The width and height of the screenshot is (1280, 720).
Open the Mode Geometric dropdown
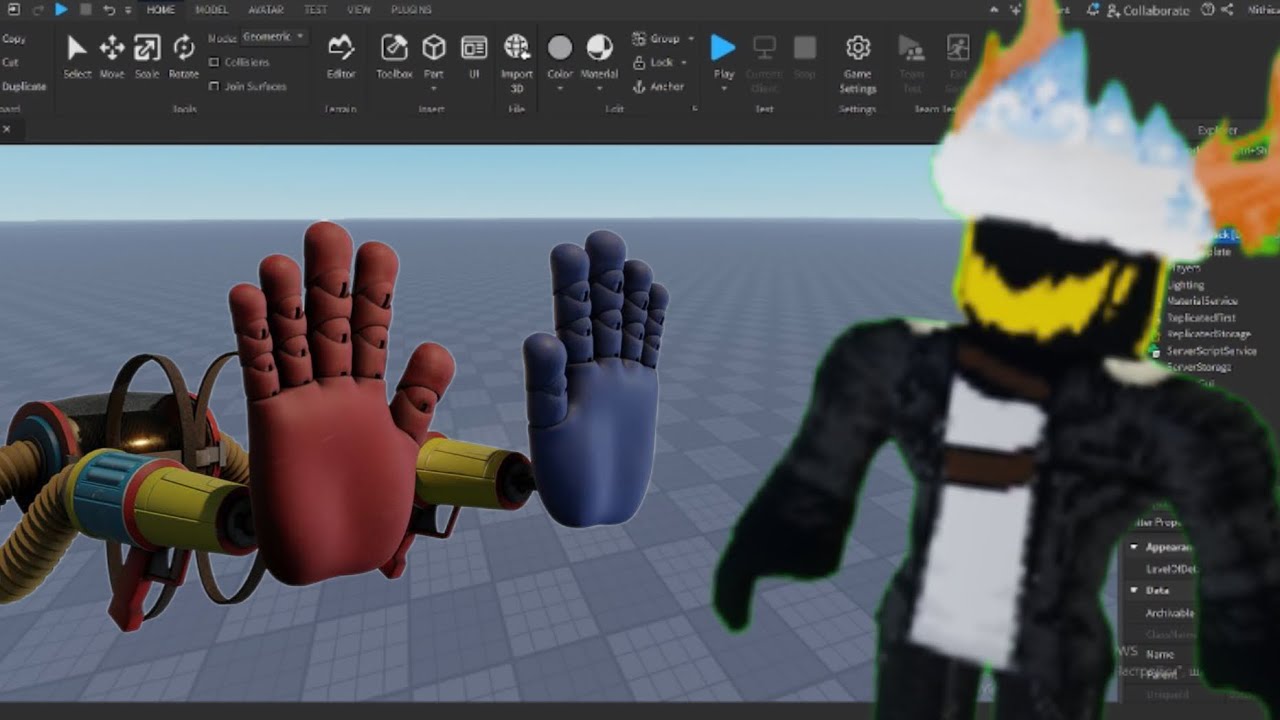(275, 37)
